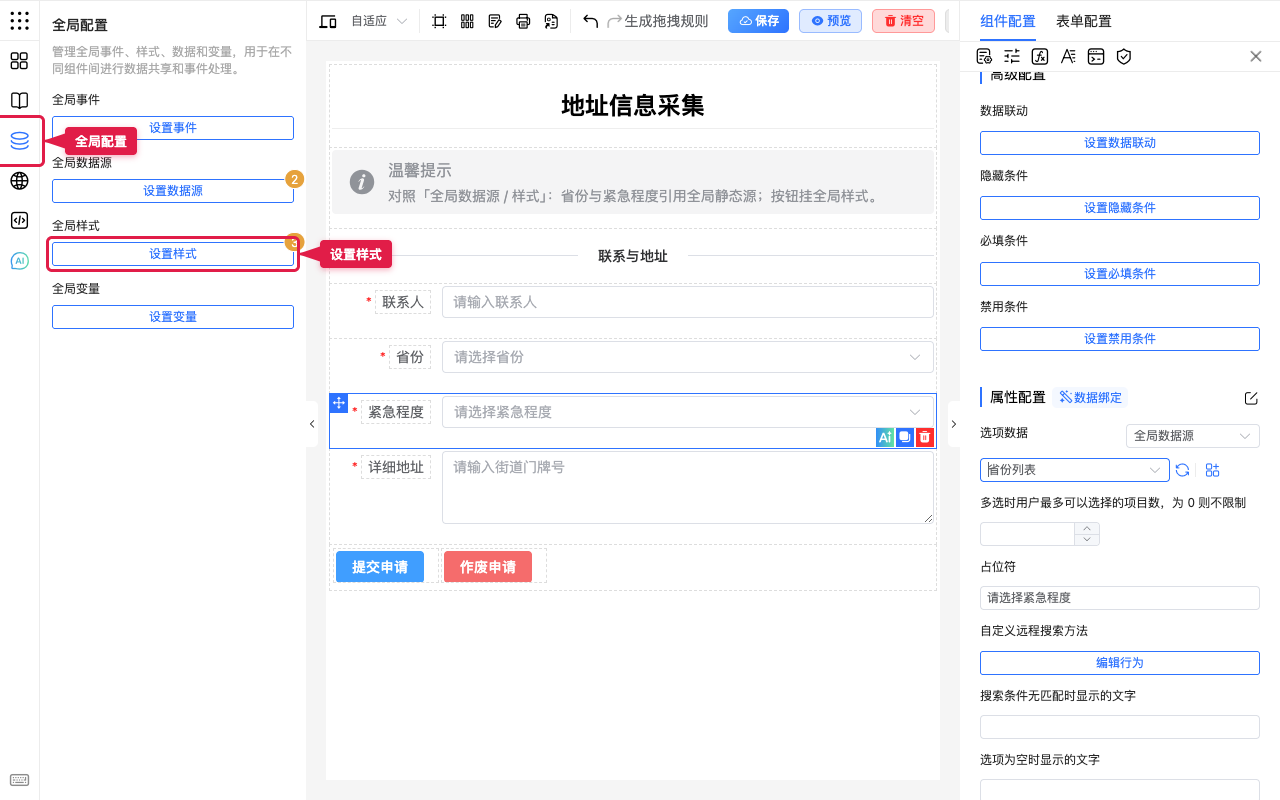Open the first config-list icon in right panel

(984, 56)
